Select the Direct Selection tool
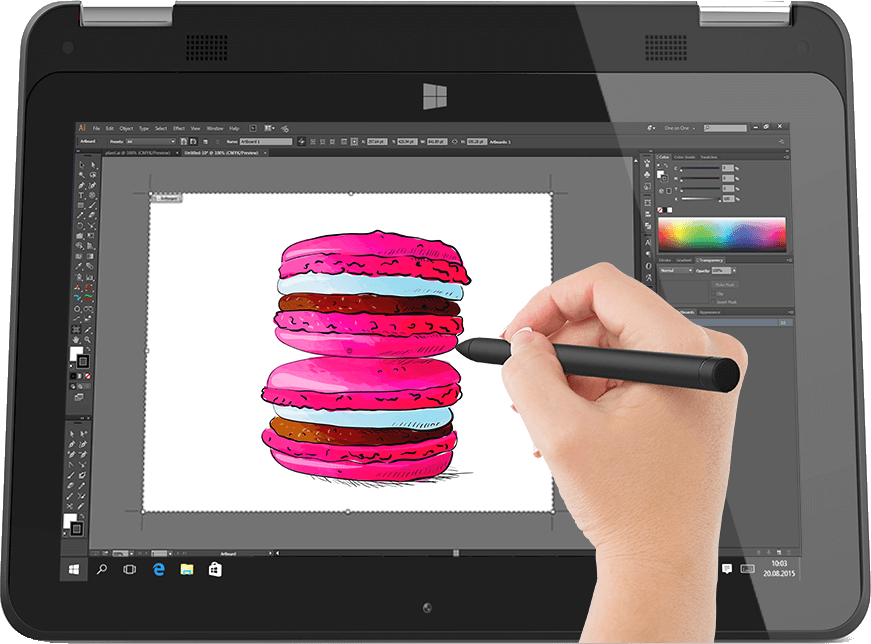871x644 pixels. pos(93,164)
